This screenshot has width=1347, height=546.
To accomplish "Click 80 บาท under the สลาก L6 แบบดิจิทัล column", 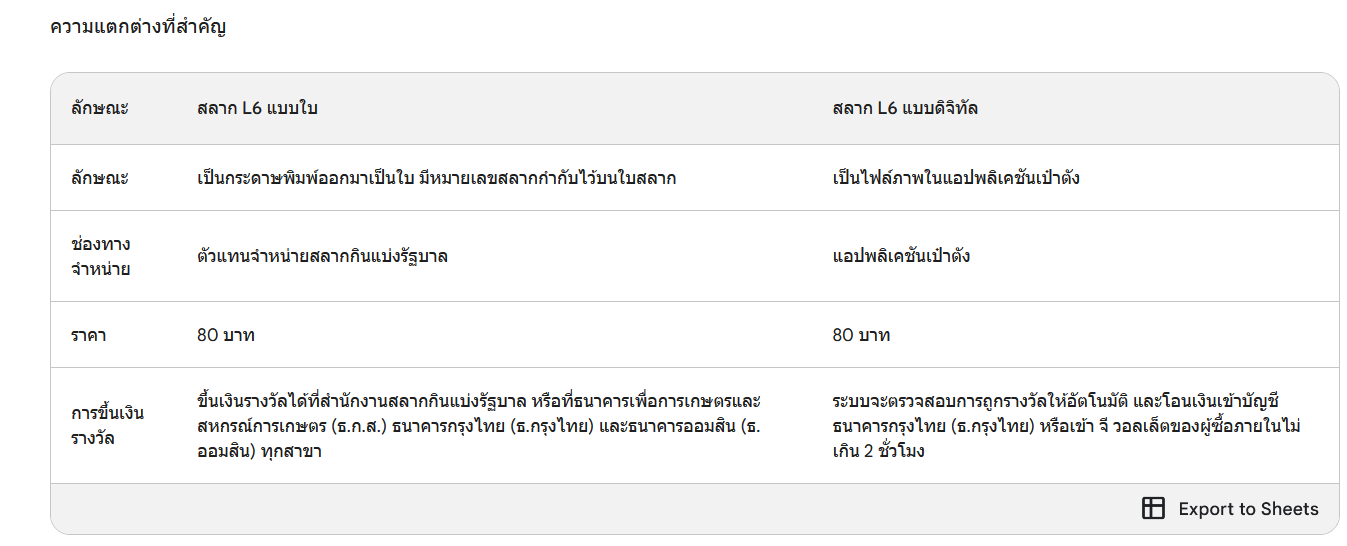I will click(861, 335).
